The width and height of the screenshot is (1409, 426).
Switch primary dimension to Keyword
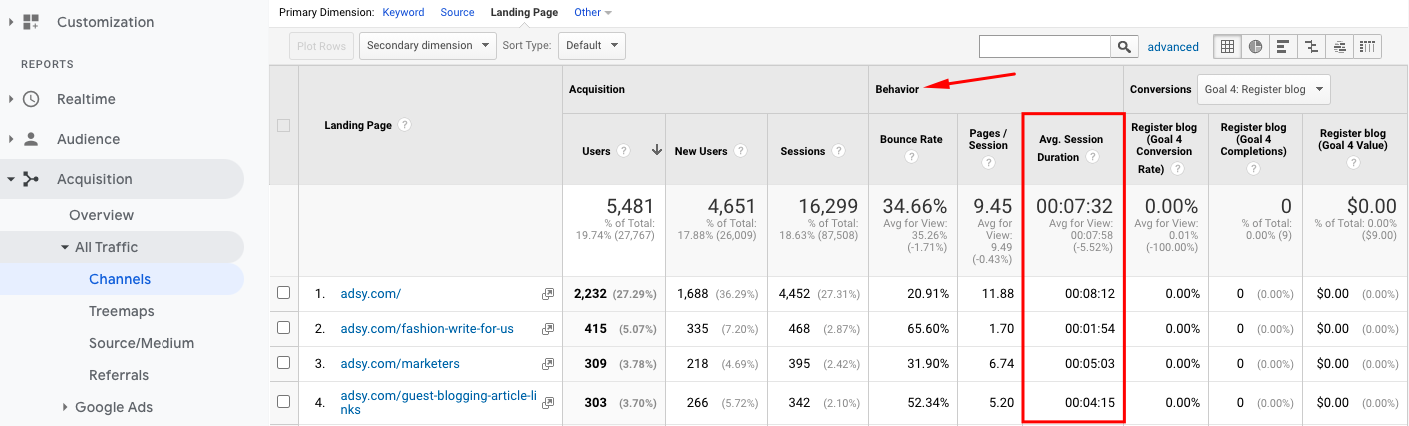point(403,12)
